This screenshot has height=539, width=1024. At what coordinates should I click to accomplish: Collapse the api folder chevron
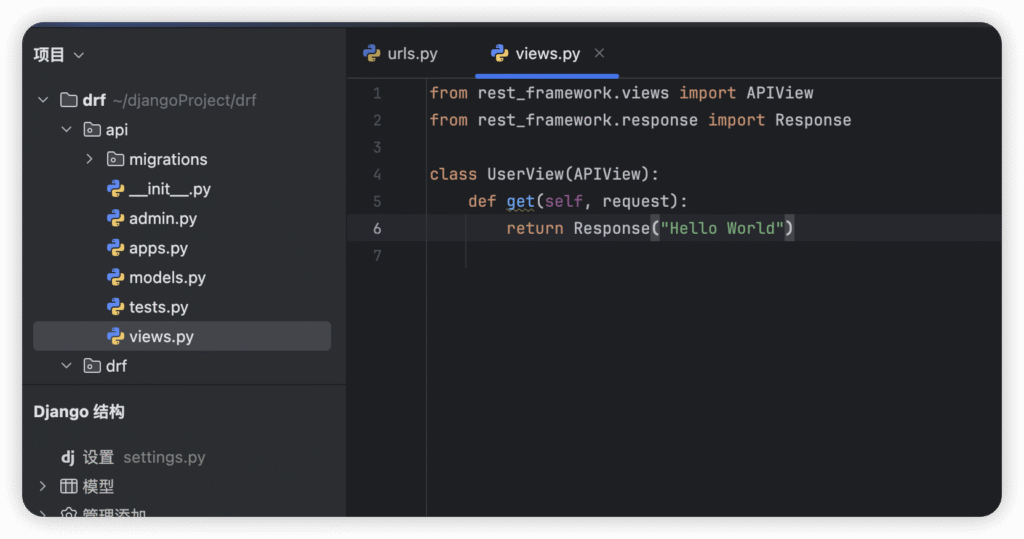(x=66, y=130)
